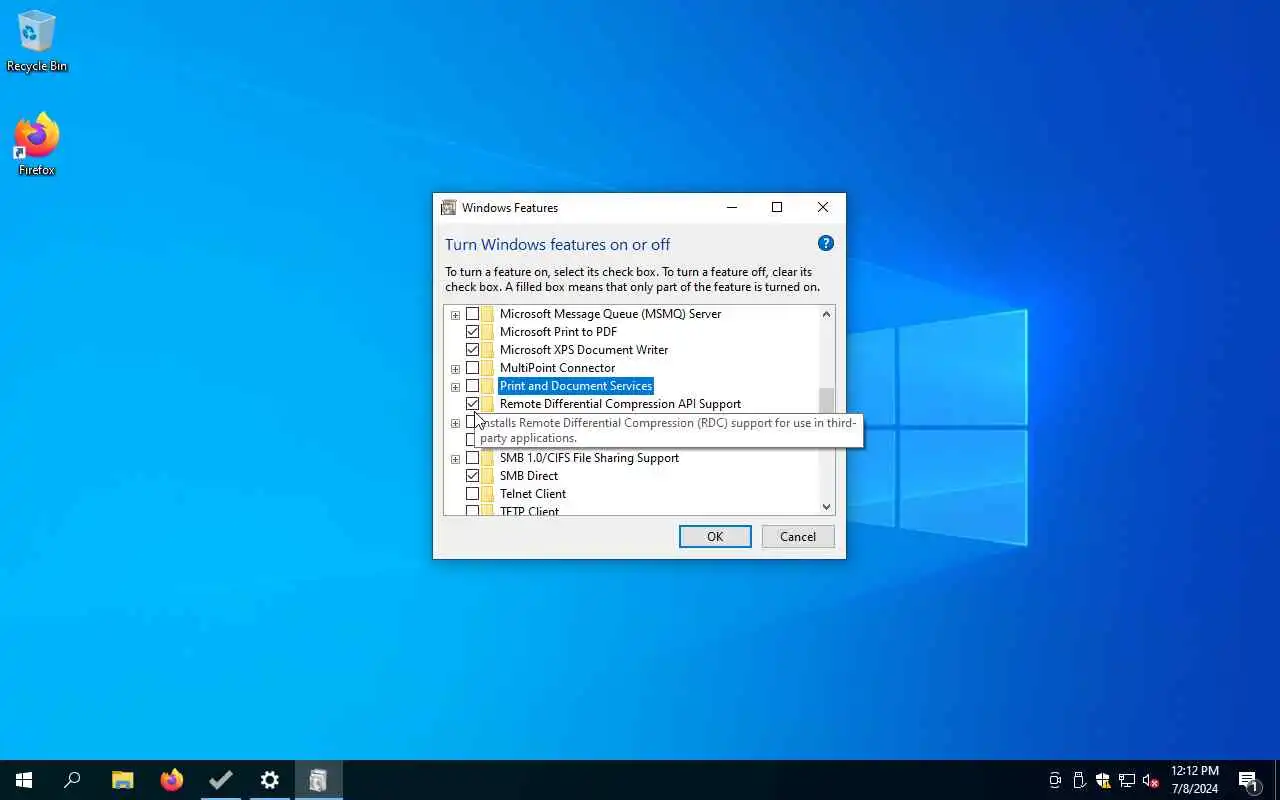Image resolution: width=1280 pixels, height=800 pixels.
Task: Minimize the Windows Features window
Action: 732,208
